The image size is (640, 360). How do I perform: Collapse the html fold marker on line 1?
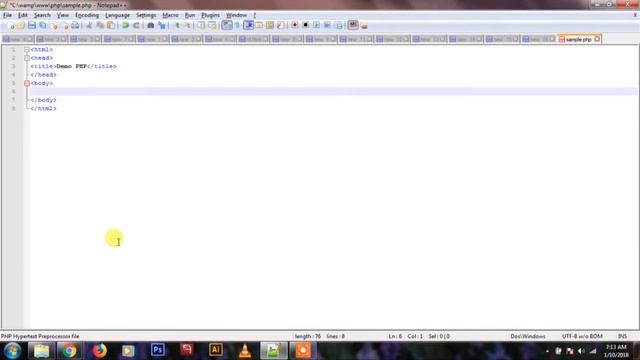(27, 49)
